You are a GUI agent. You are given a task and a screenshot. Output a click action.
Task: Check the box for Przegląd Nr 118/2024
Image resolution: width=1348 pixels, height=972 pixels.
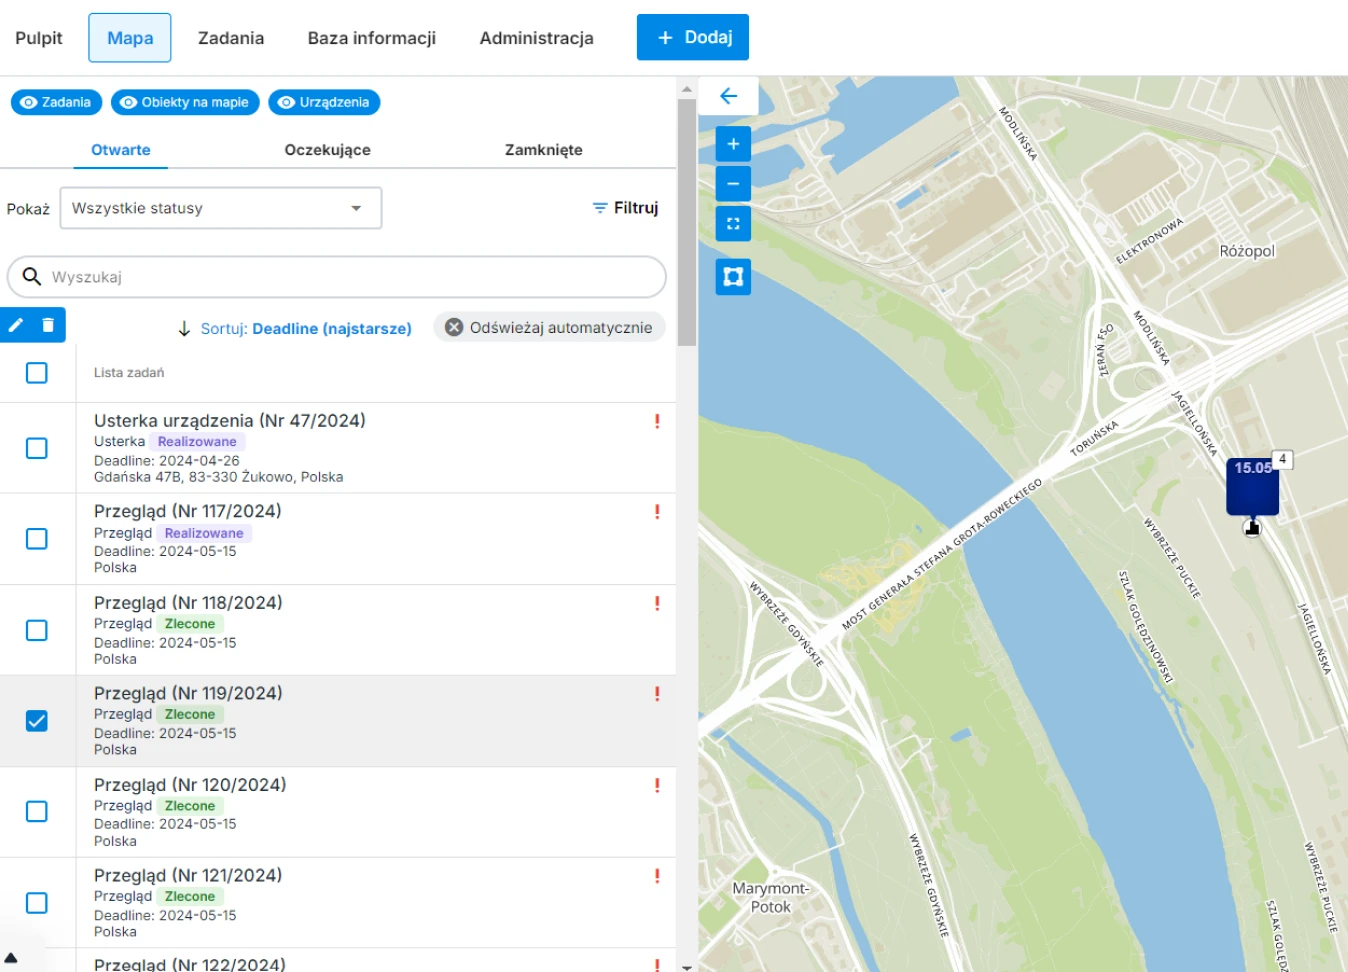coord(37,630)
